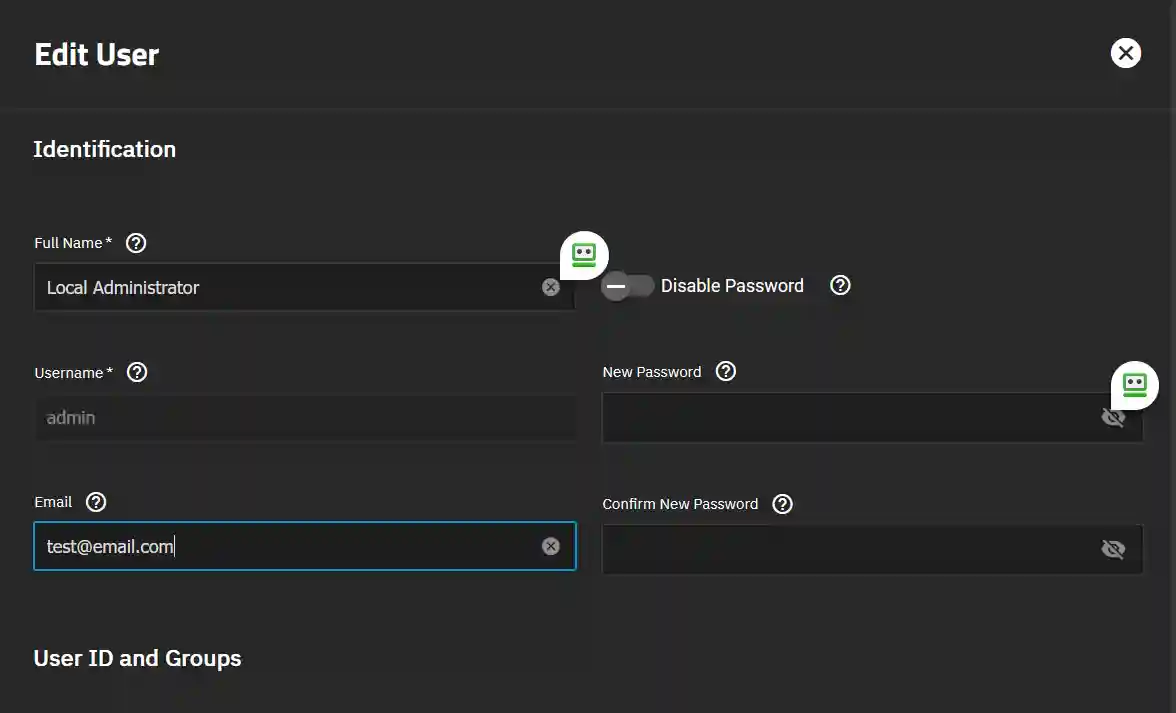Select the User ID and Groups header
Screen dimensions: 1176x713
137,658
